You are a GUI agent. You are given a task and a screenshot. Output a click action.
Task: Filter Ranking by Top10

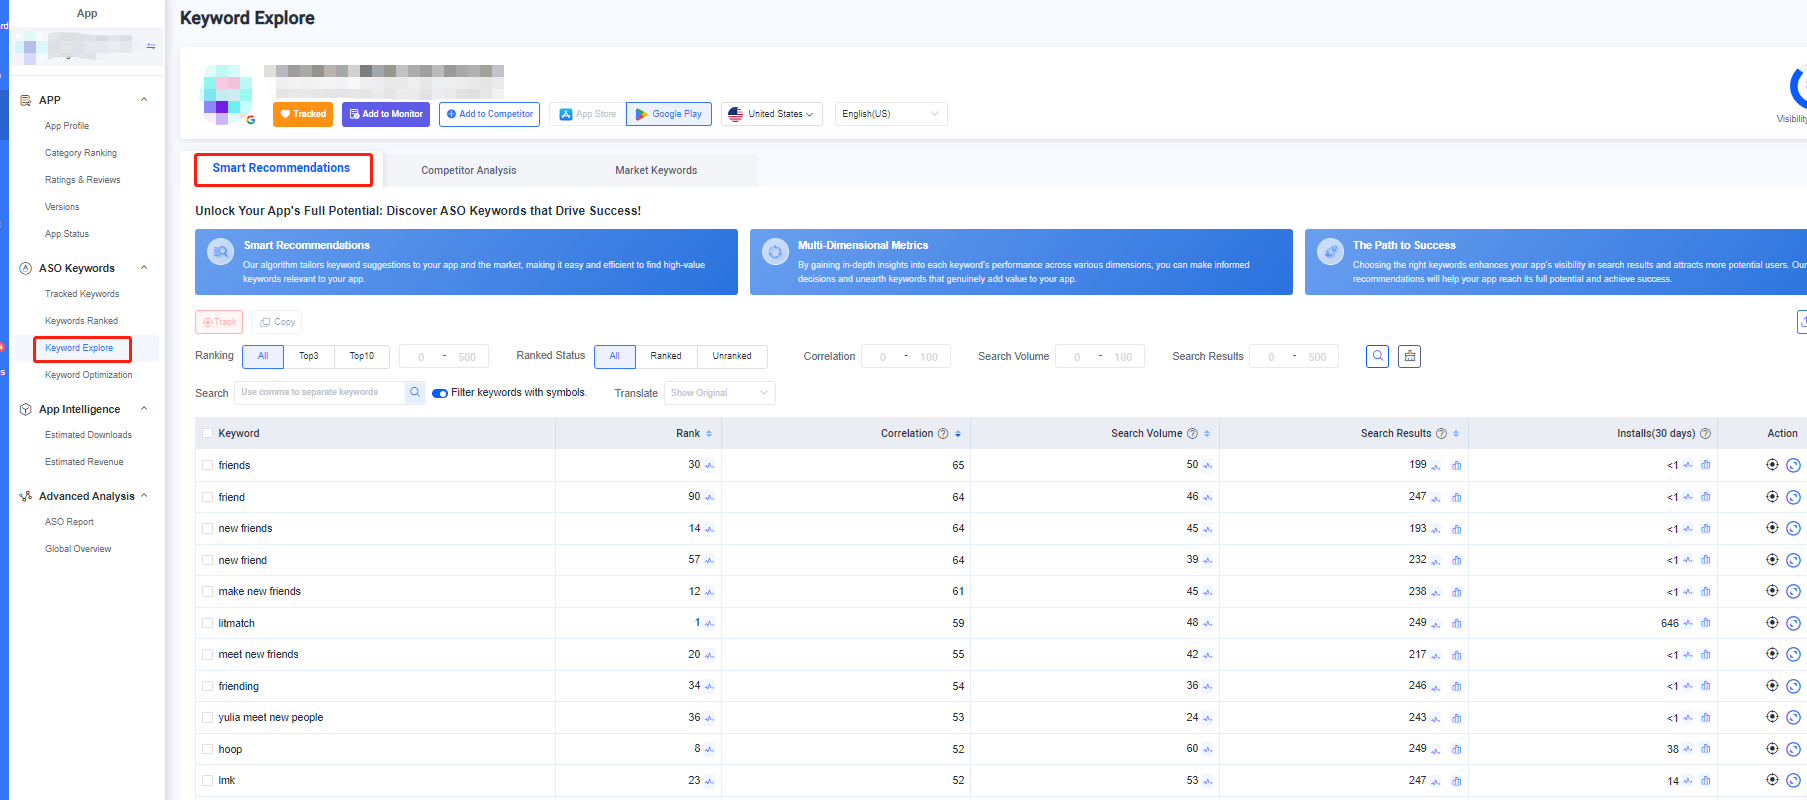pos(361,356)
